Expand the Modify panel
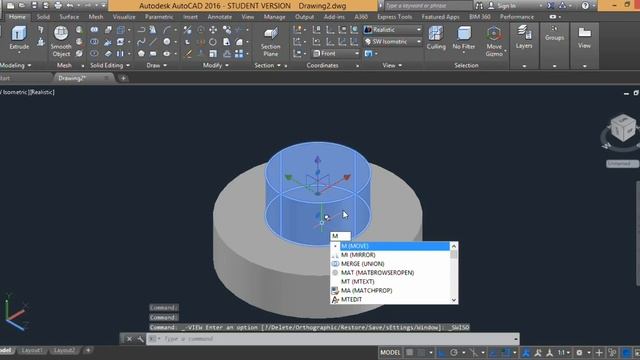The height and width of the screenshot is (360, 640). point(216,65)
